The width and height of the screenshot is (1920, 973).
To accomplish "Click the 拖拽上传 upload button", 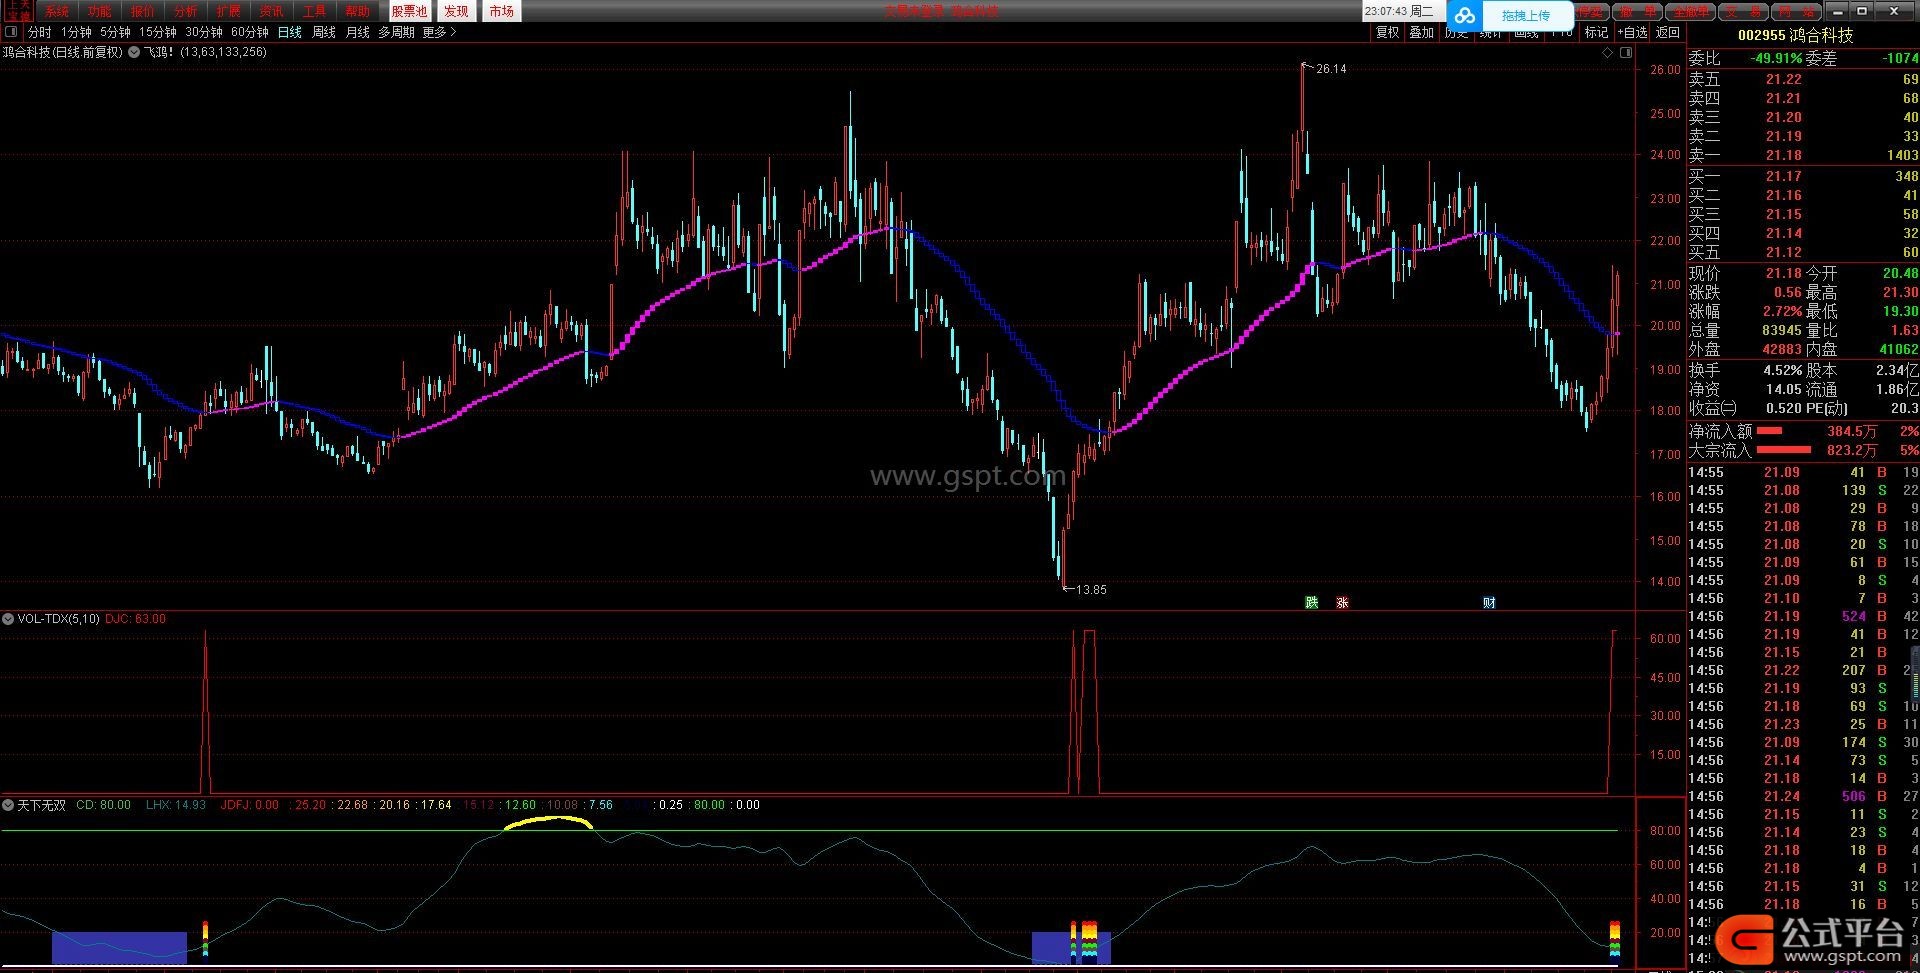I will 1525,15.
